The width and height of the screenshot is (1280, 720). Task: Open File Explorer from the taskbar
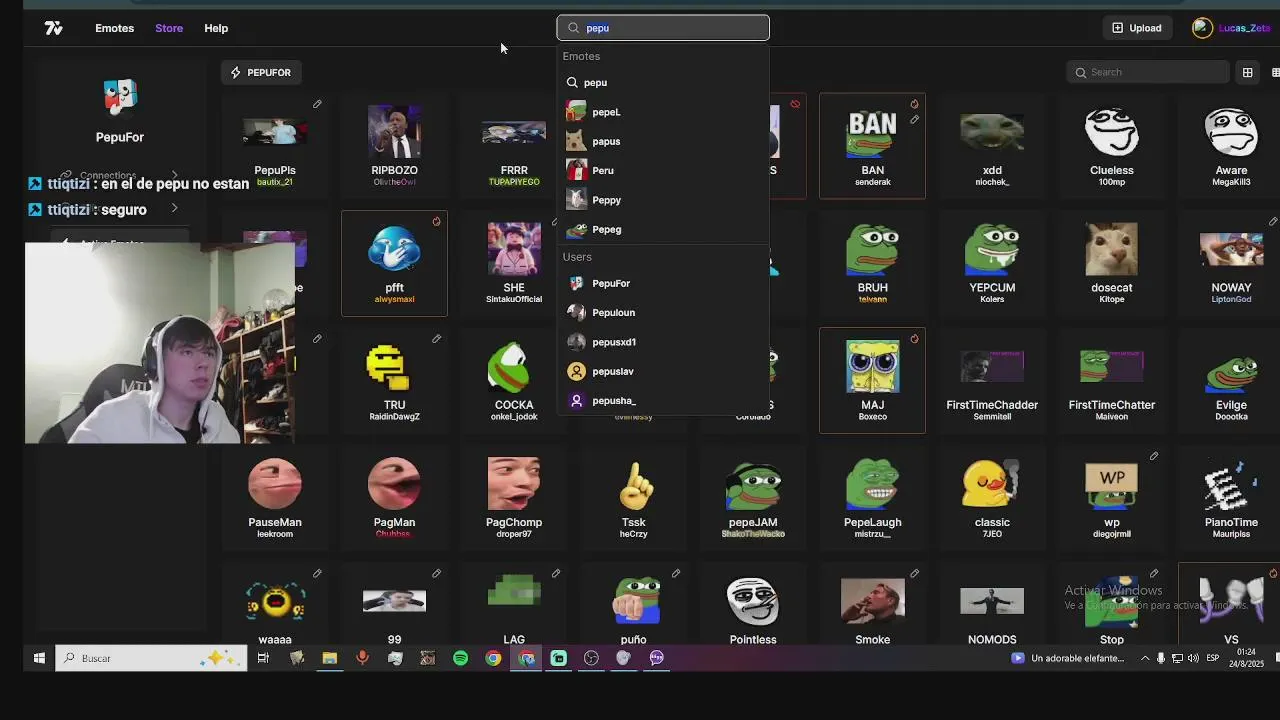tap(329, 658)
